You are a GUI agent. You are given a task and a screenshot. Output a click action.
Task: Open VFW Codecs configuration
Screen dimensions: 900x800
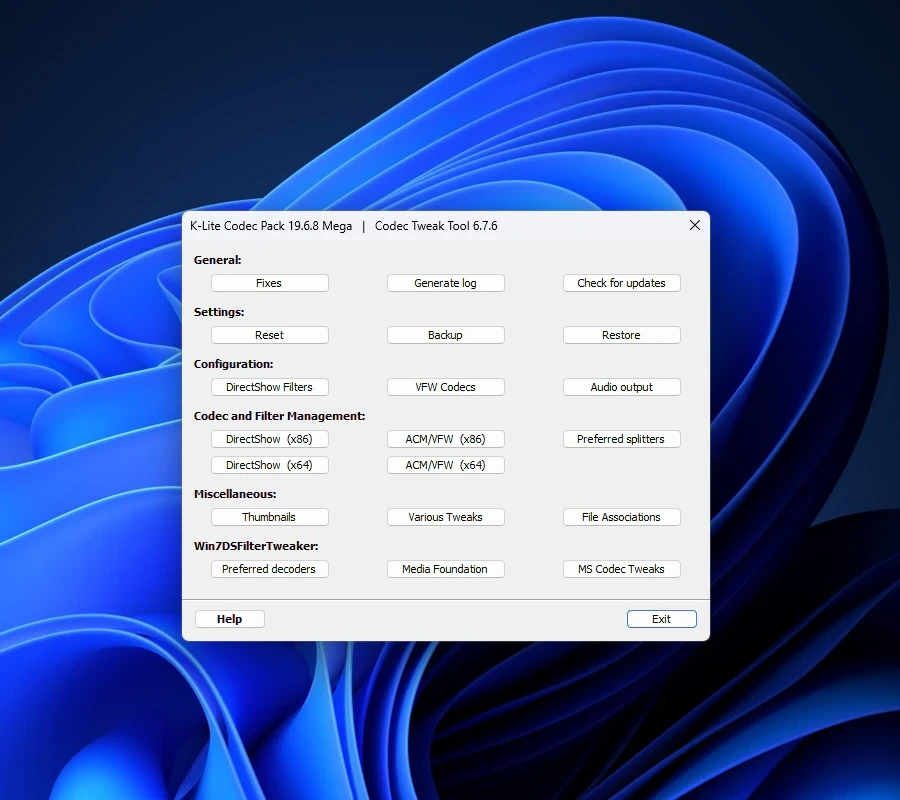(x=445, y=387)
